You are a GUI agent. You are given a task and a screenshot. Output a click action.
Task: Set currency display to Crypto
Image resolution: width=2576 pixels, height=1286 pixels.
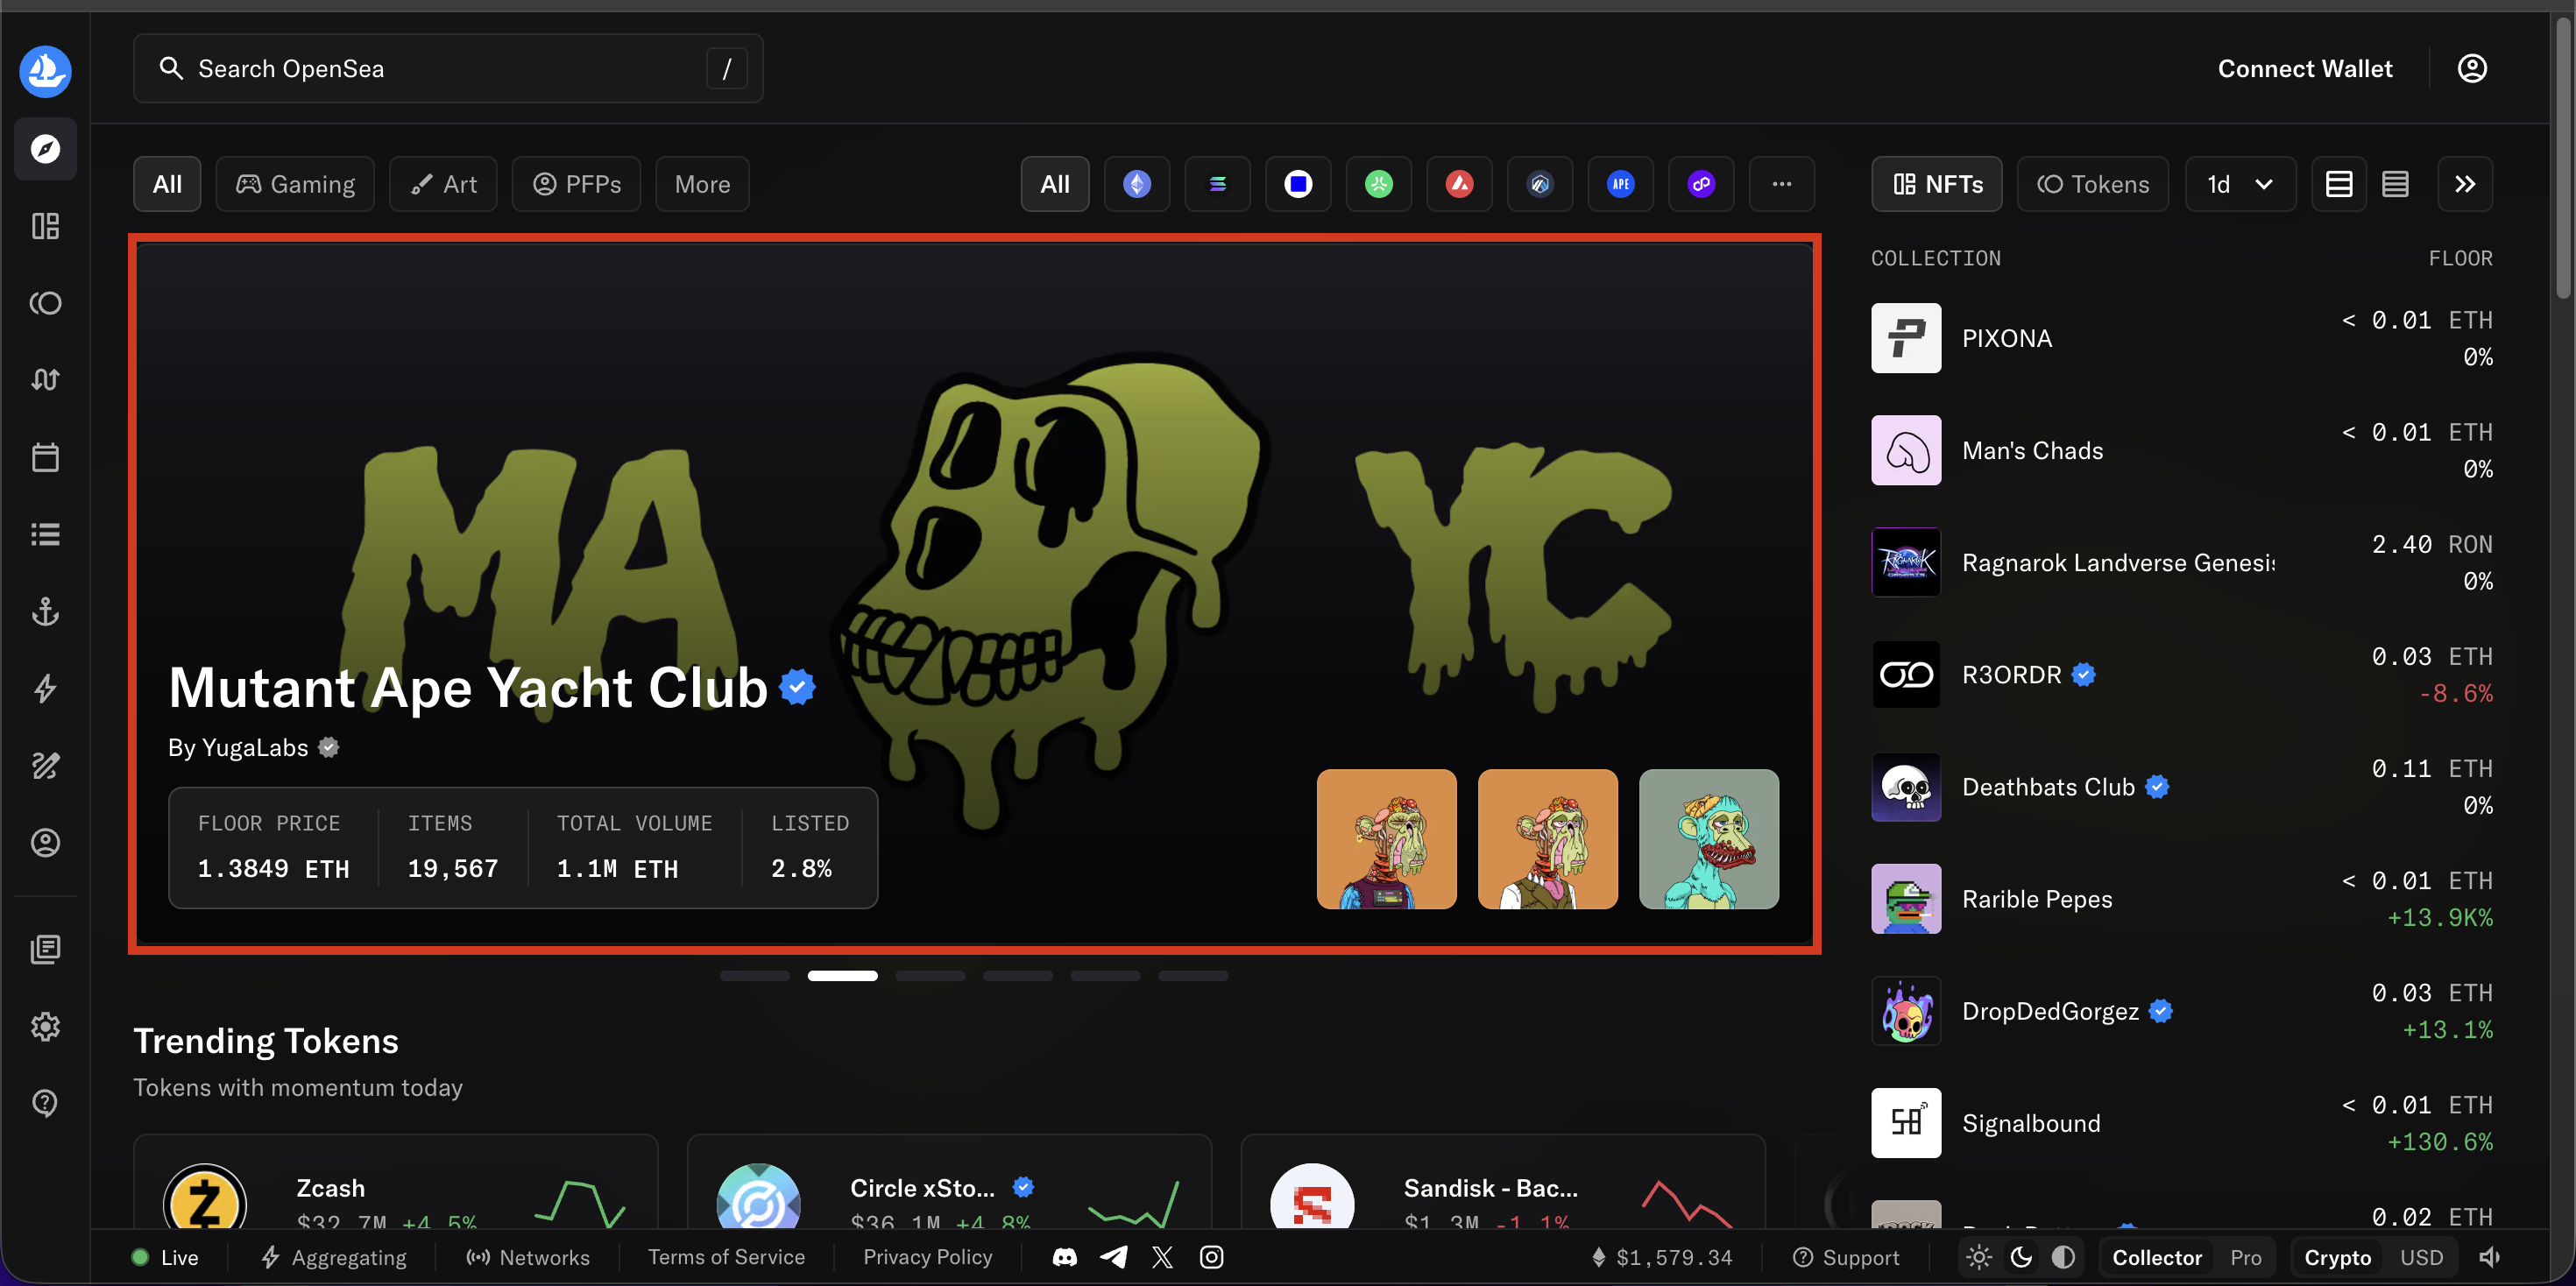point(2337,1257)
